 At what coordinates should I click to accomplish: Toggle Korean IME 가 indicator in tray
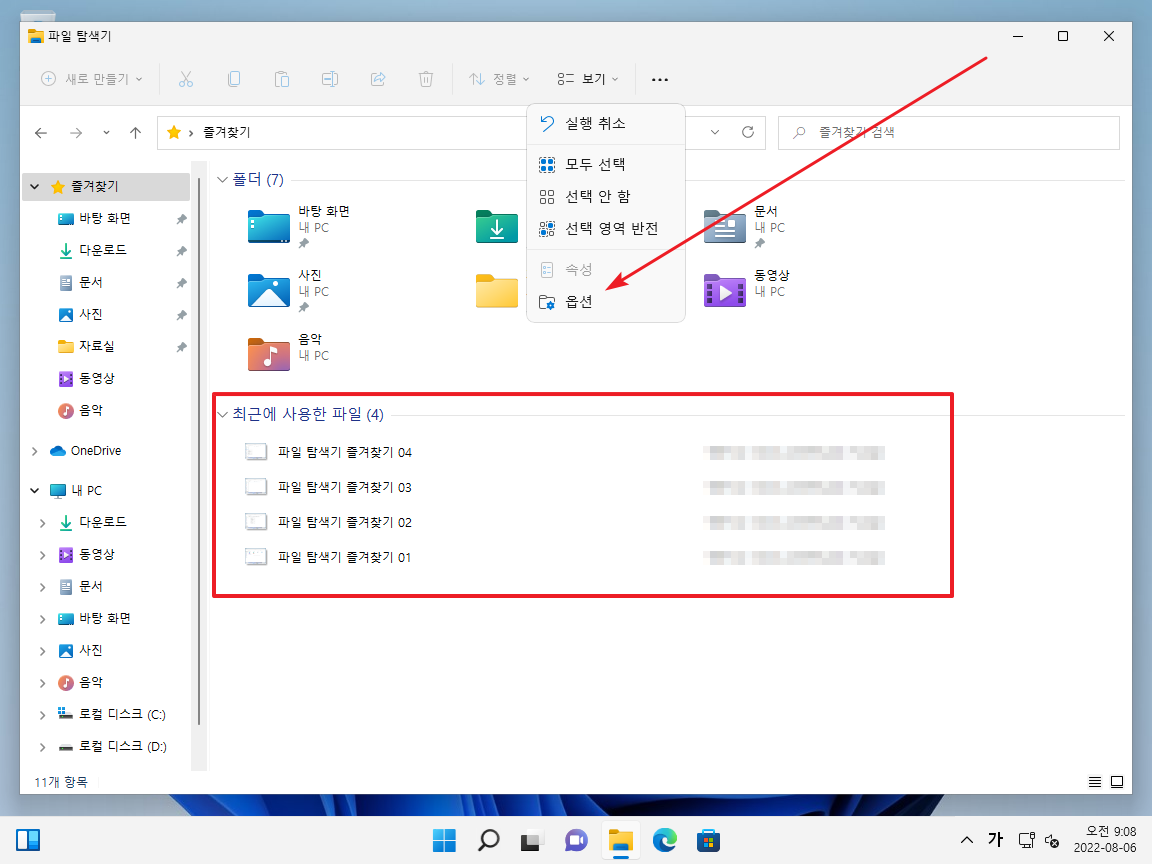pyautogui.click(x=996, y=840)
